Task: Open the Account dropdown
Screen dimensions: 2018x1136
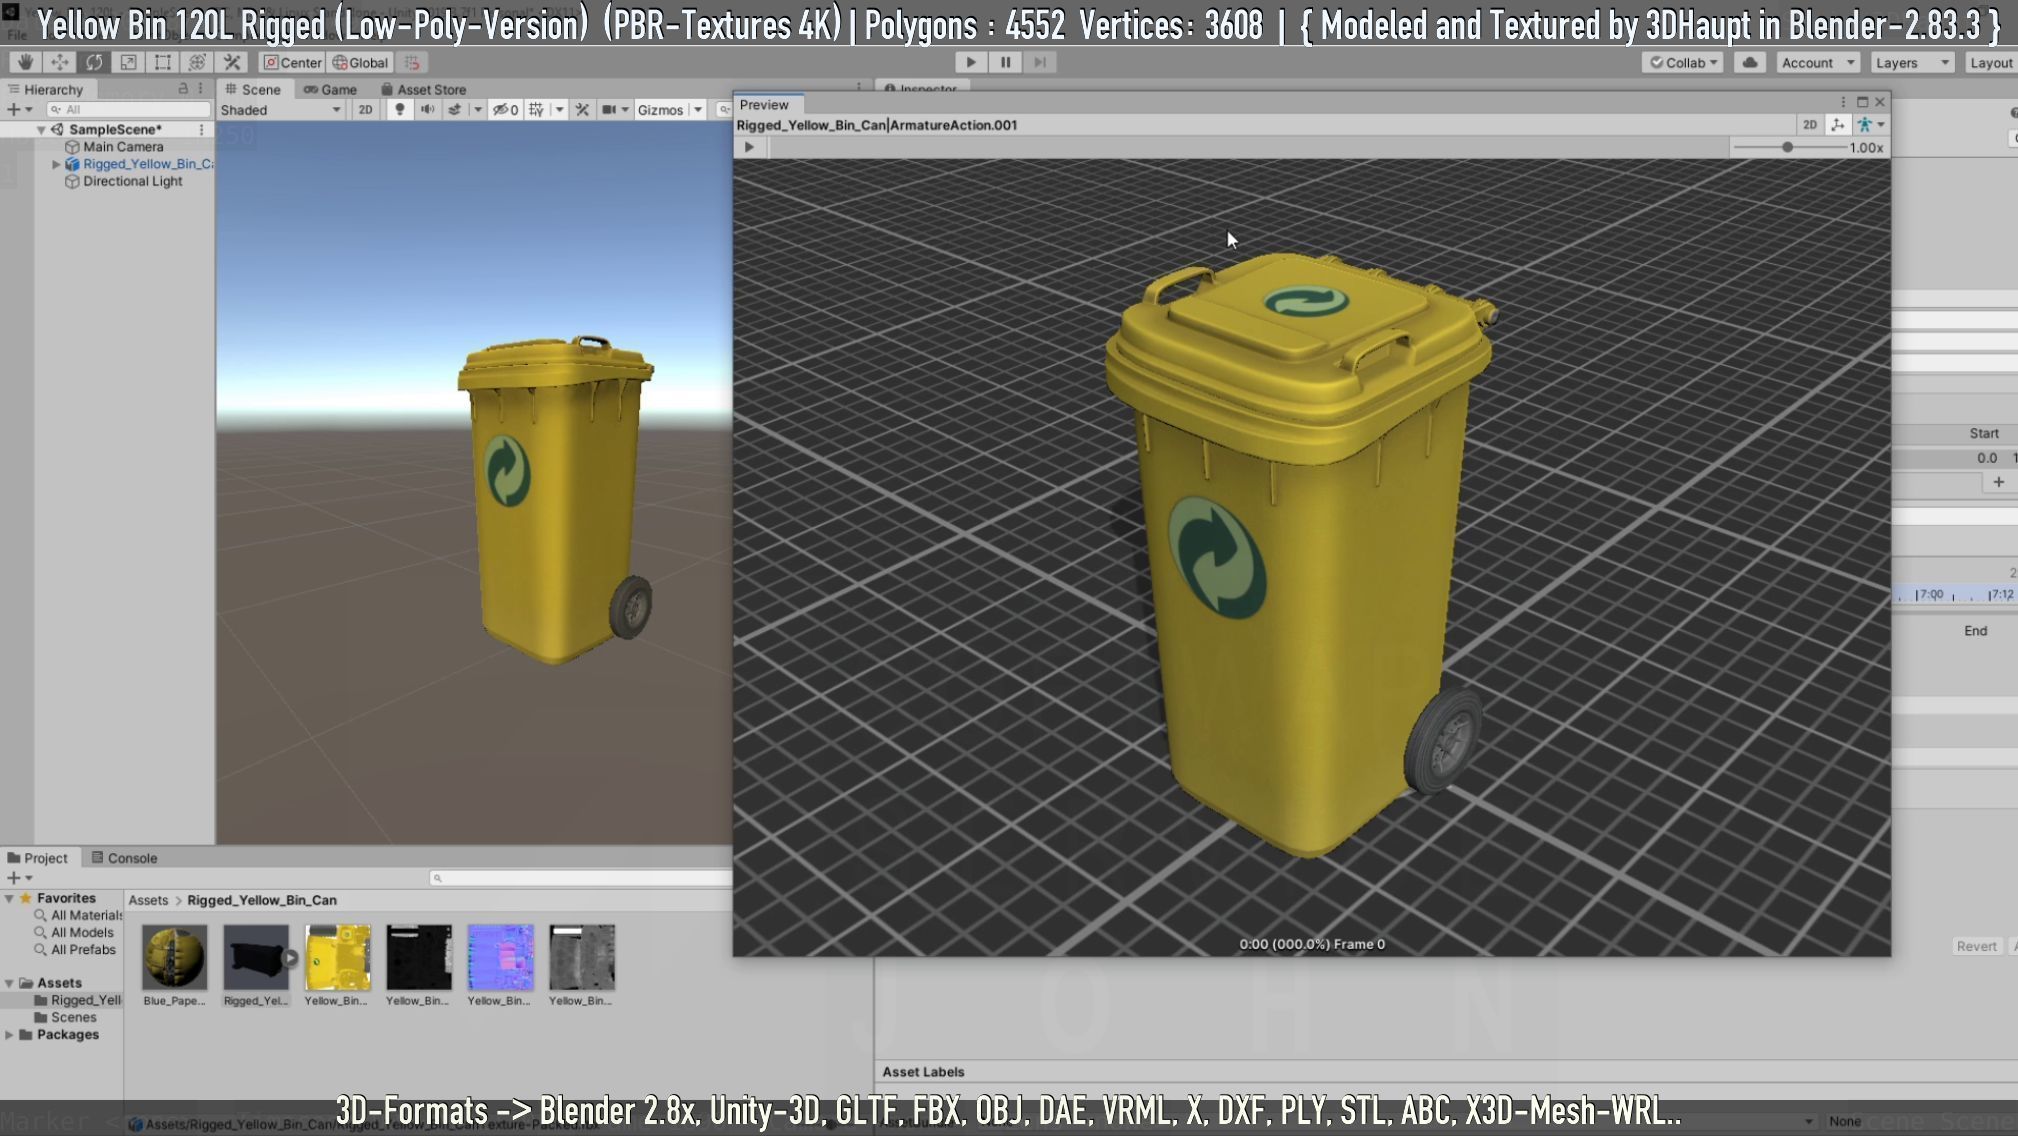Action: (x=1817, y=62)
